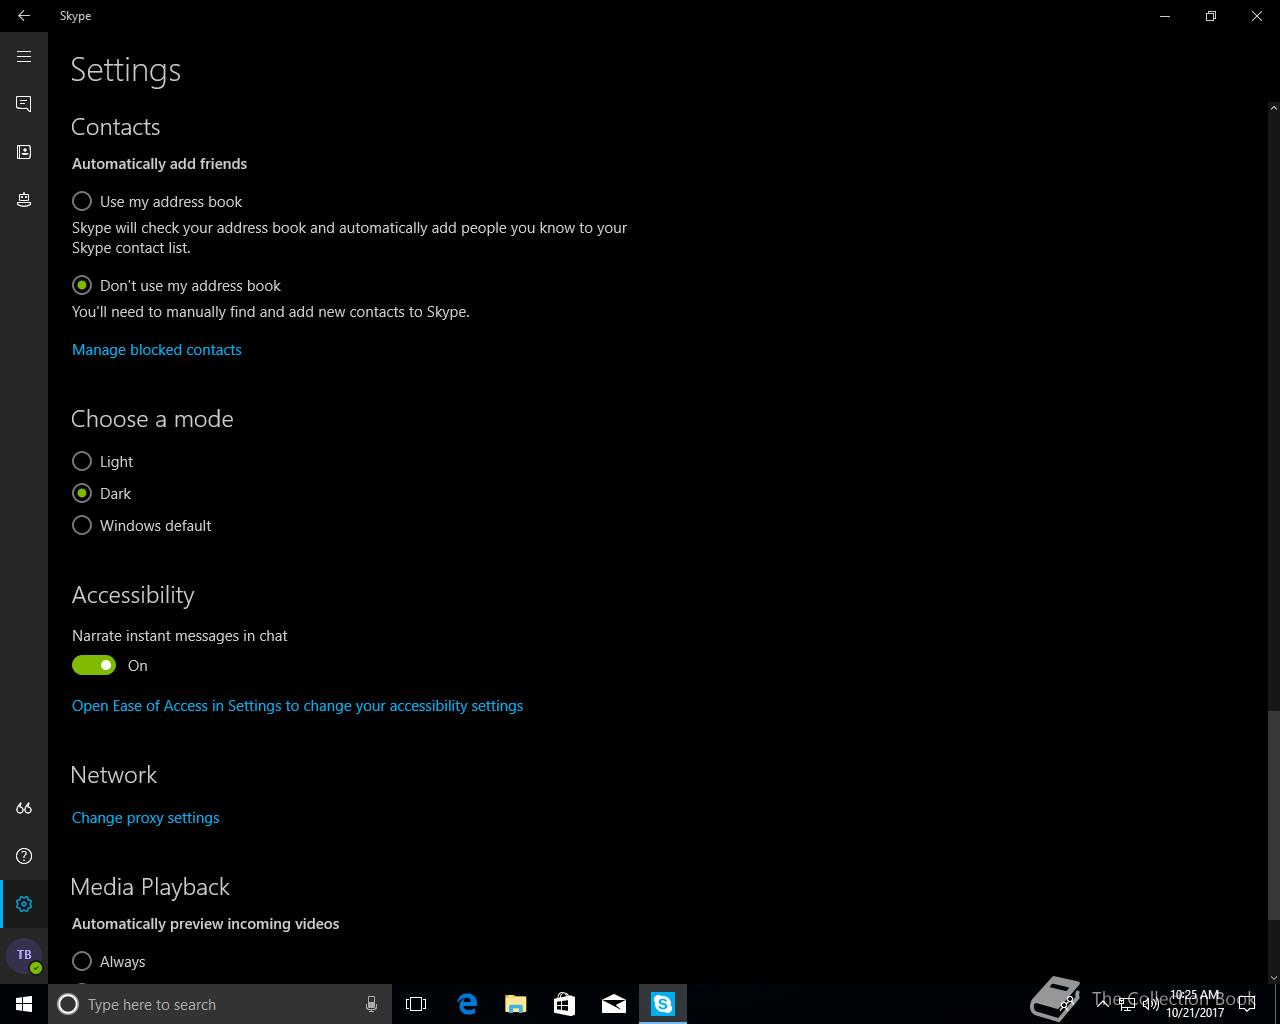Choose the Windows default mode
The image size is (1280, 1024).
click(x=141, y=525)
